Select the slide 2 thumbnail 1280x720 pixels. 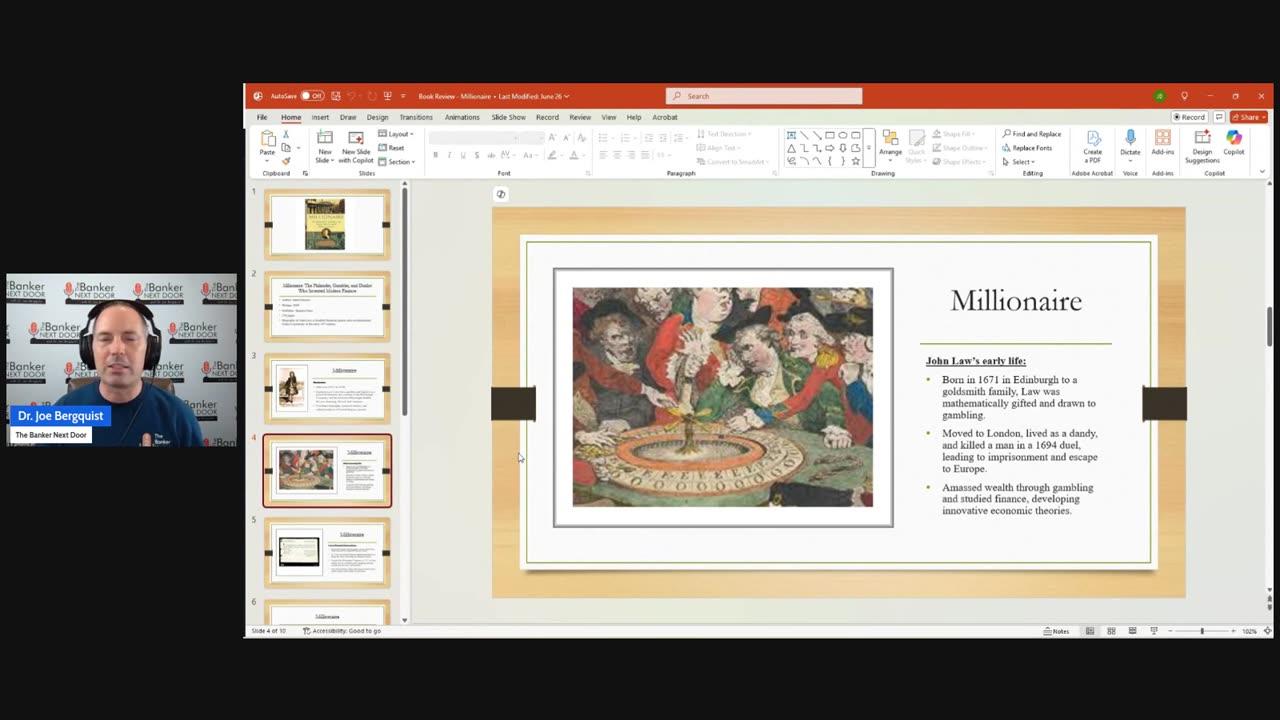tap(327, 306)
